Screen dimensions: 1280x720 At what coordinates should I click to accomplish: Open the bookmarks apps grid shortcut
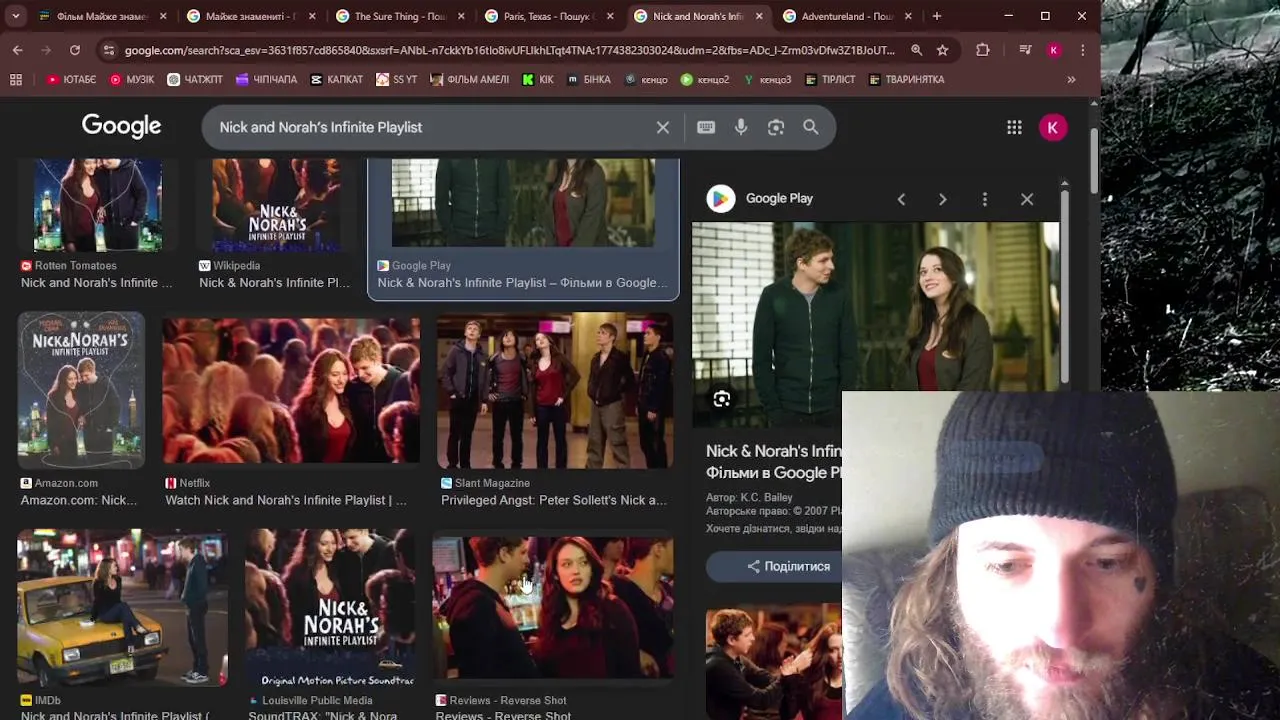(x=15, y=79)
